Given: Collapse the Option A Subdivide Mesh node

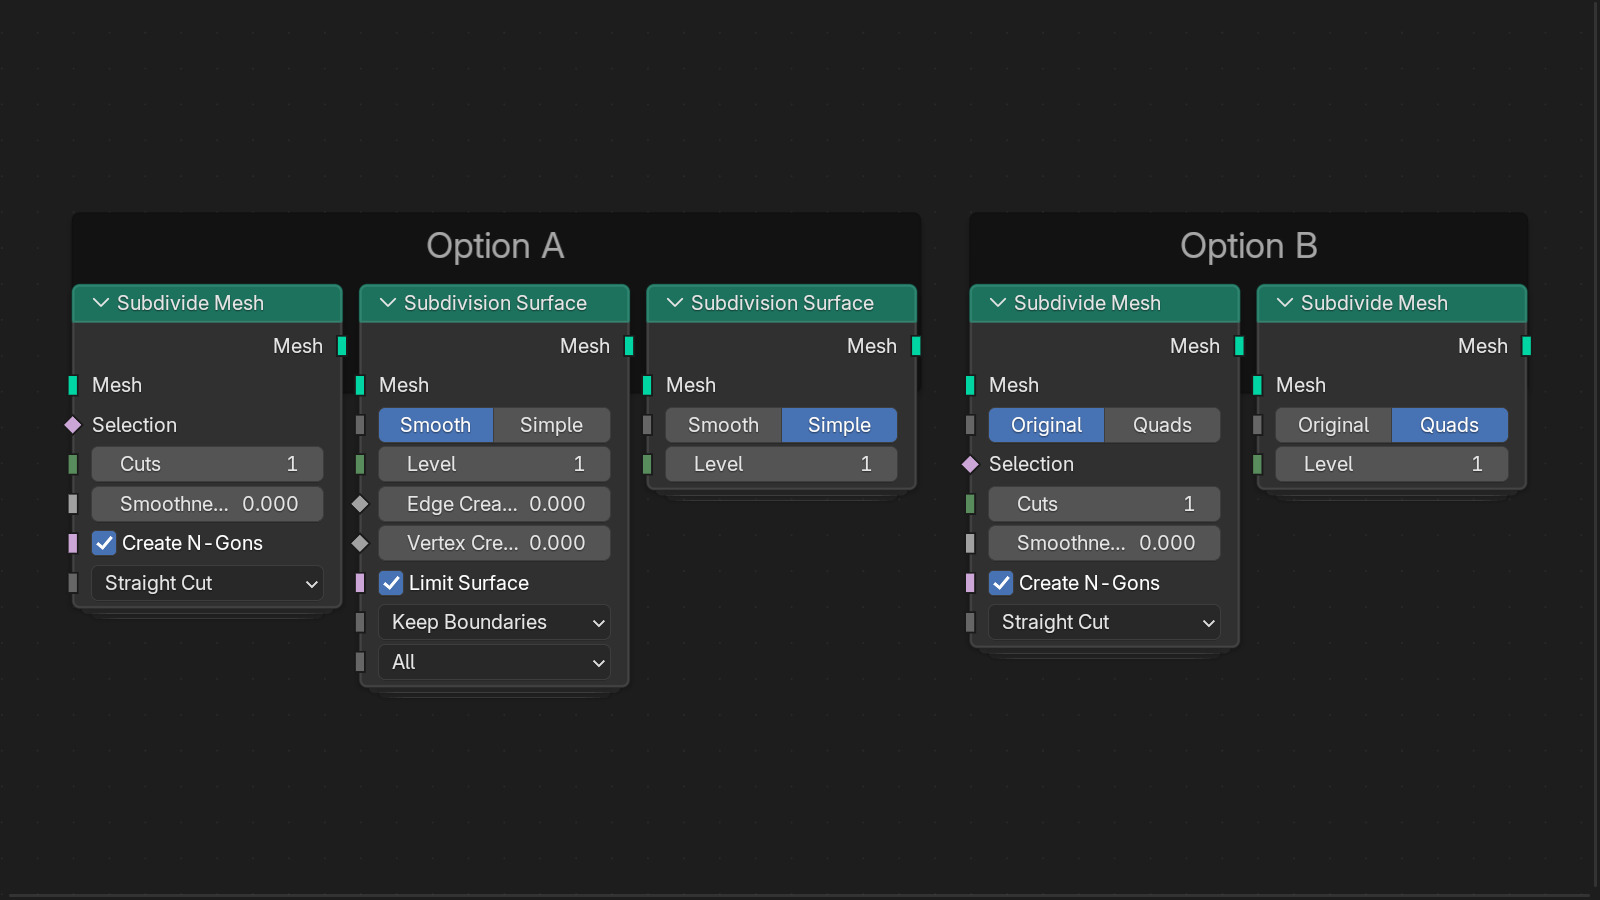Looking at the screenshot, I should 101,303.
